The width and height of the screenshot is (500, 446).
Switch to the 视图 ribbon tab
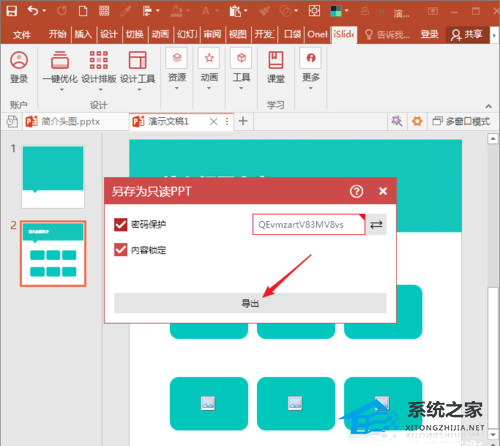pos(238,34)
